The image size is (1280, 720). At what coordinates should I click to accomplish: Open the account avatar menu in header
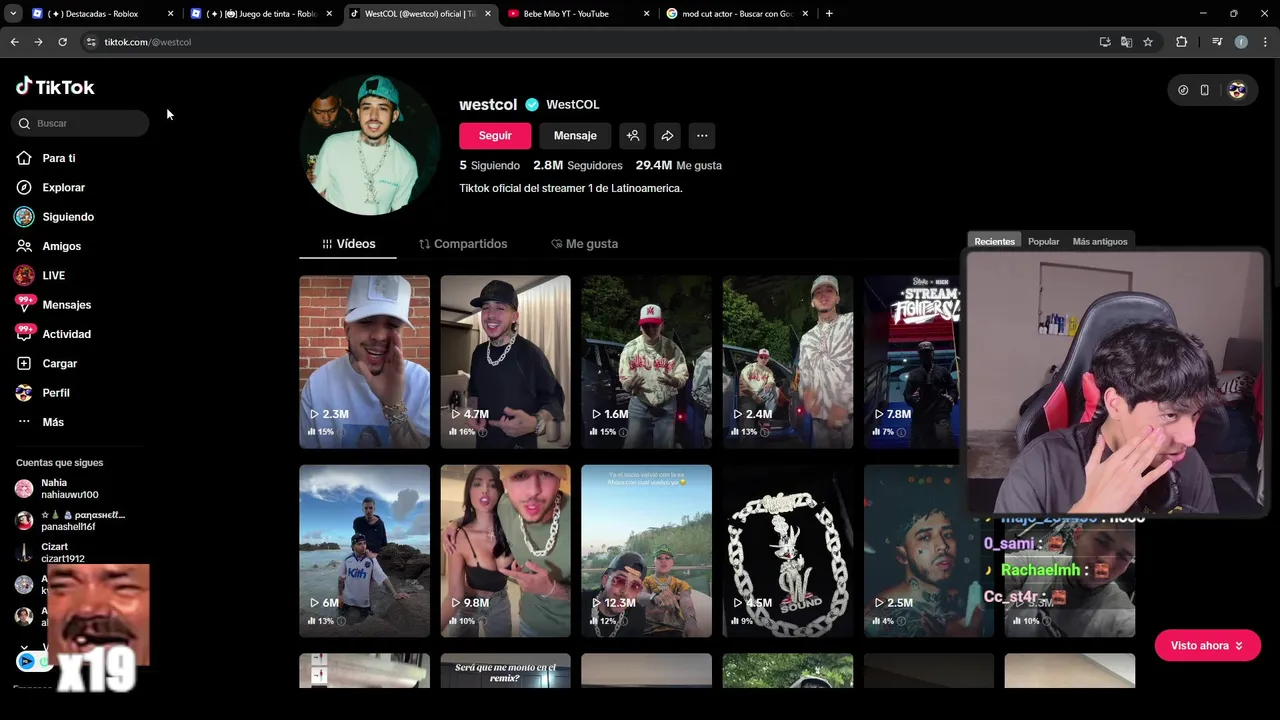click(1237, 90)
